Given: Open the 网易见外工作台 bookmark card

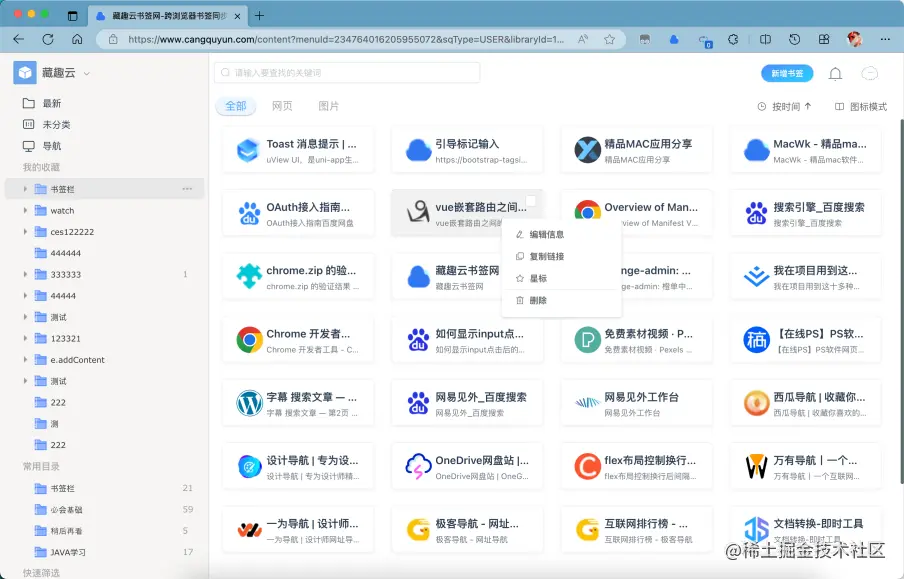Looking at the screenshot, I should 636,403.
